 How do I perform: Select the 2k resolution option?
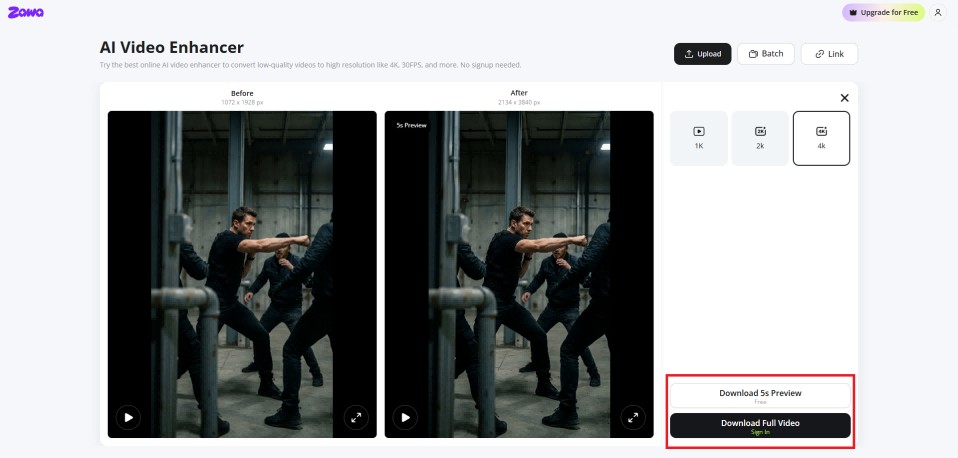760,138
